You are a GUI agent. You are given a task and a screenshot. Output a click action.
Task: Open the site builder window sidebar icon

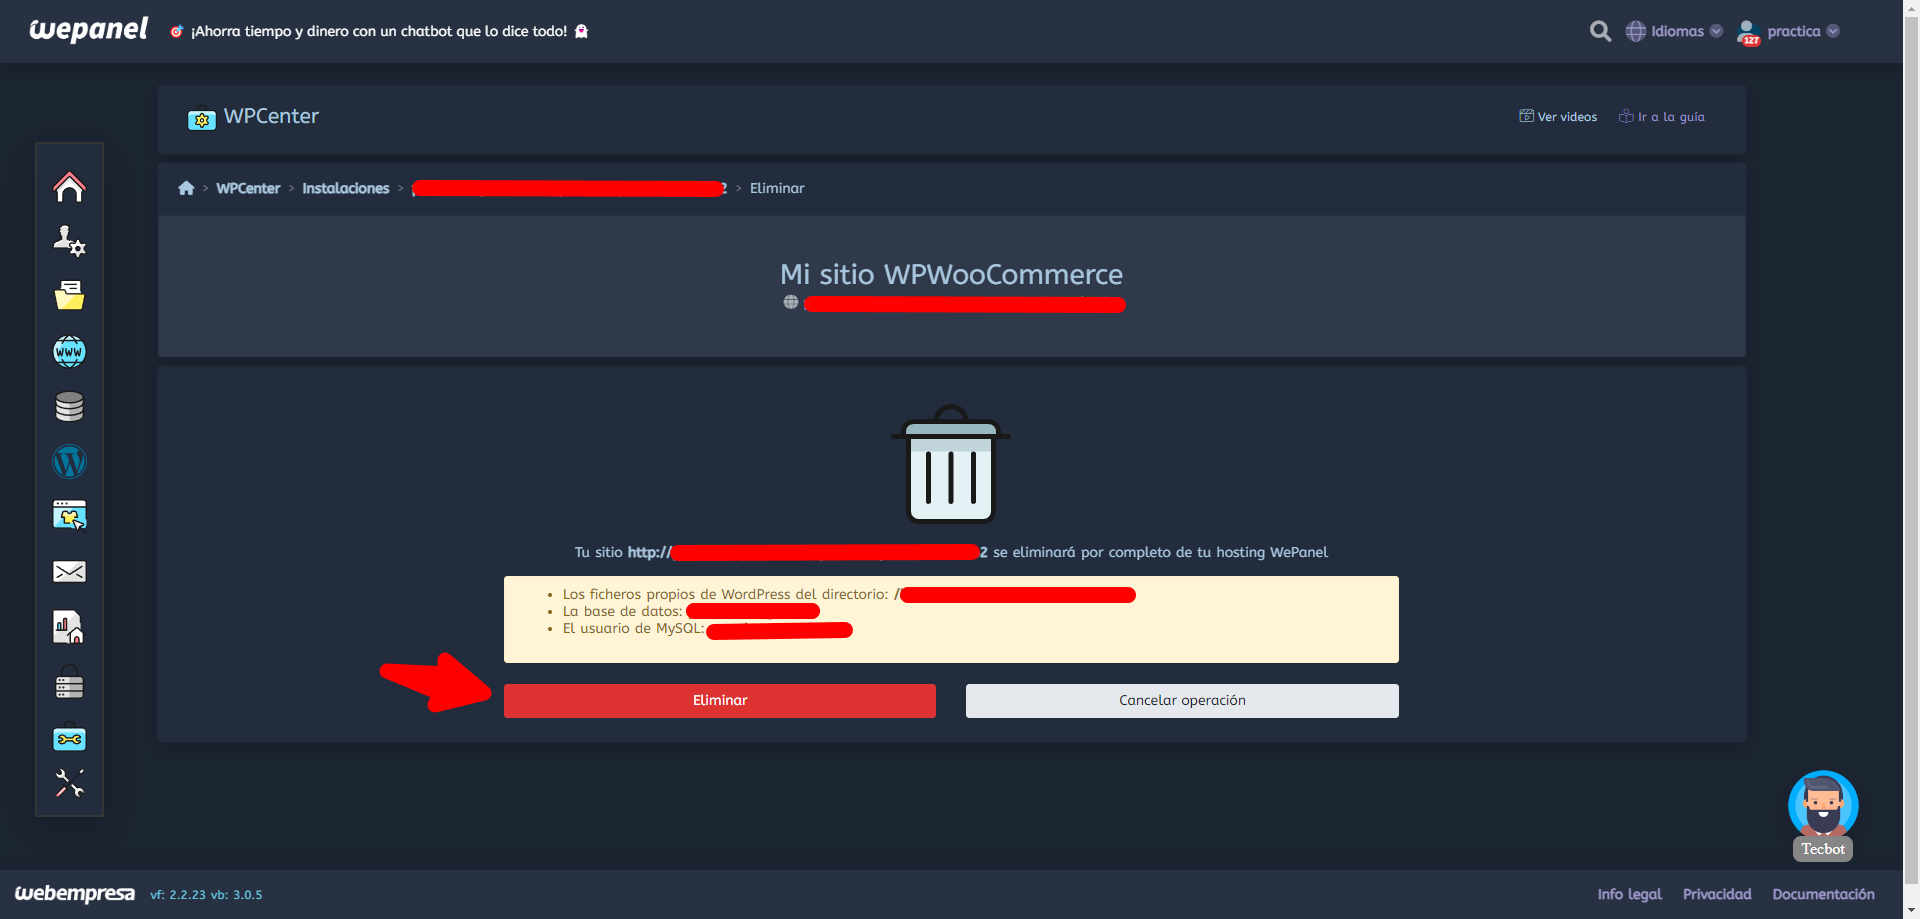coord(69,515)
